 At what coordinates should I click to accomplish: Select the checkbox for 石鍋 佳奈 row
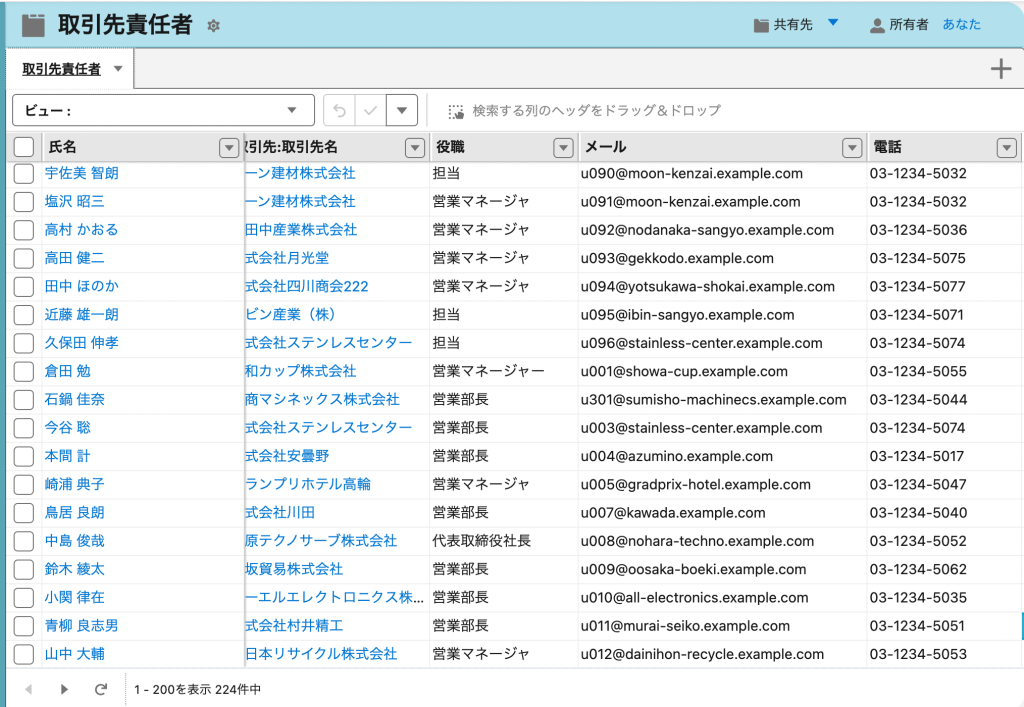pyautogui.click(x=24, y=400)
